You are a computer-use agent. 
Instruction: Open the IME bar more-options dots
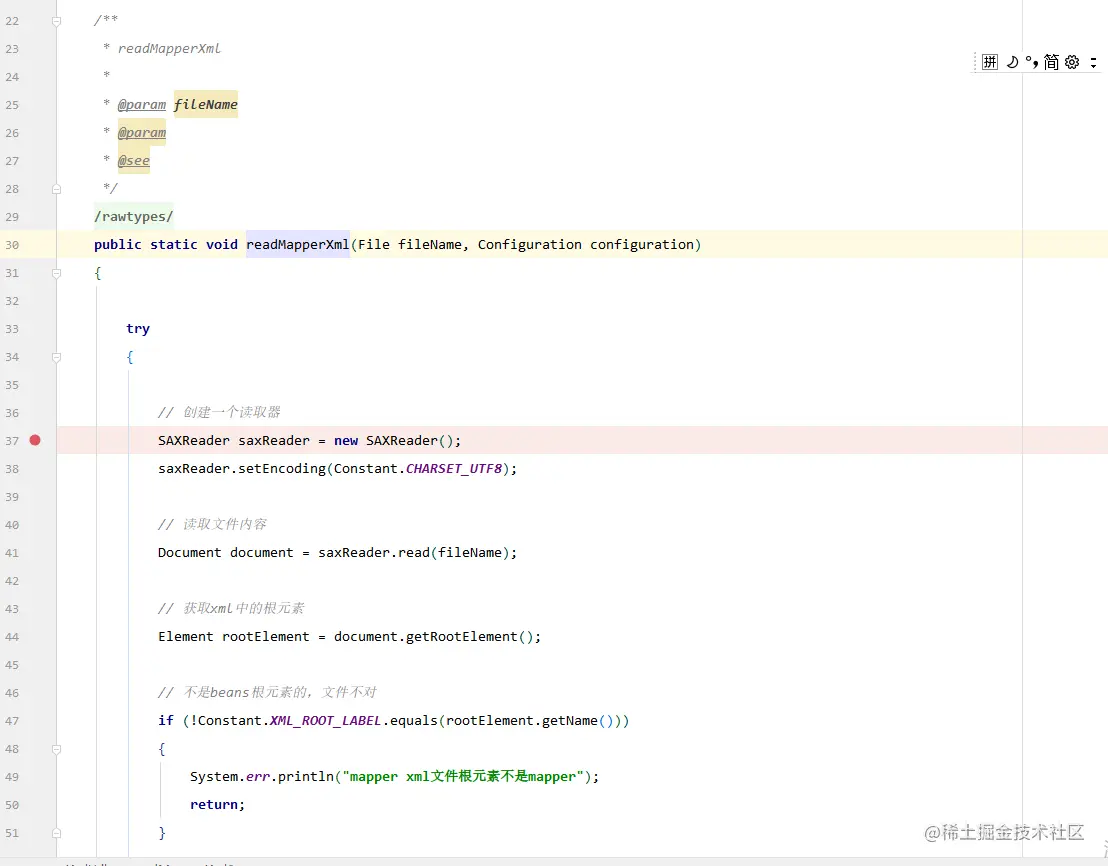pyautogui.click(x=1093, y=62)
